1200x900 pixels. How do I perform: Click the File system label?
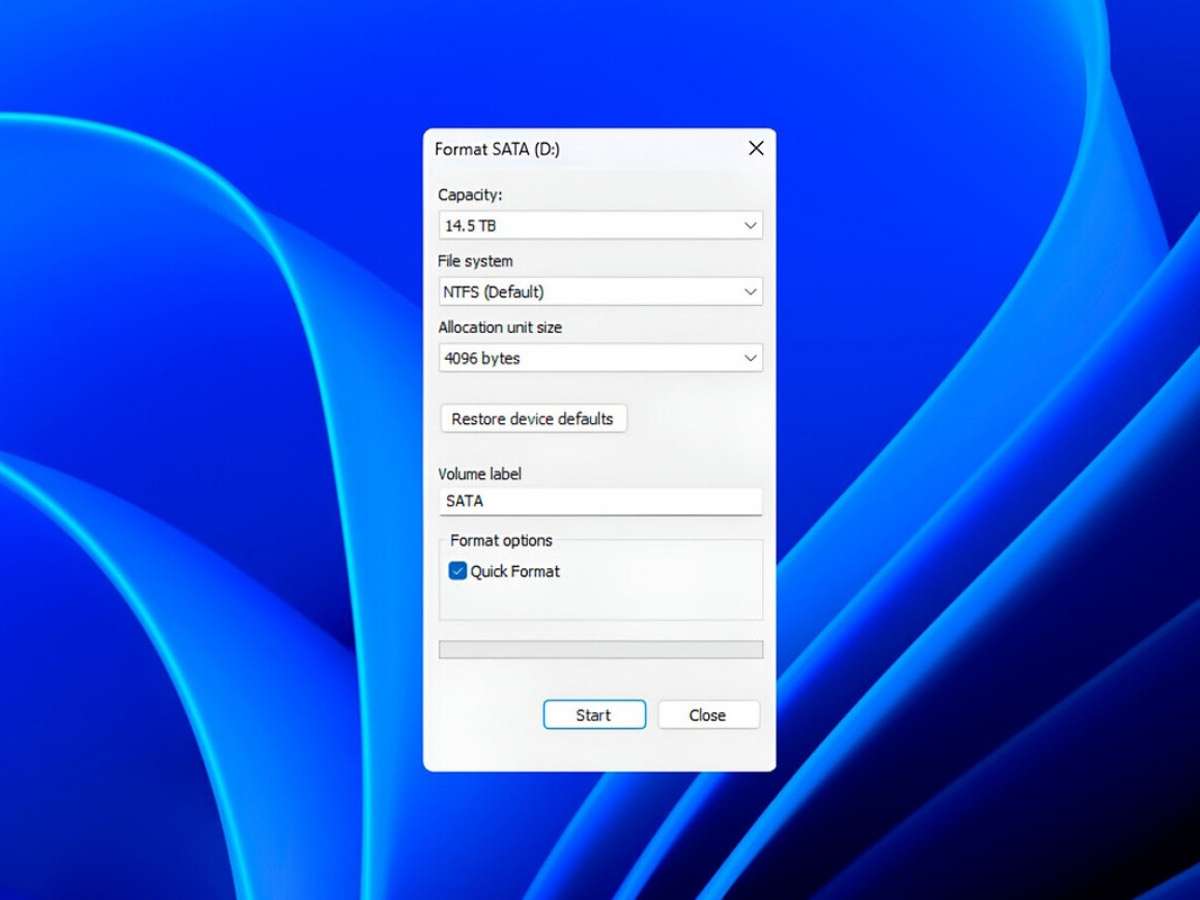click(475, 261)
